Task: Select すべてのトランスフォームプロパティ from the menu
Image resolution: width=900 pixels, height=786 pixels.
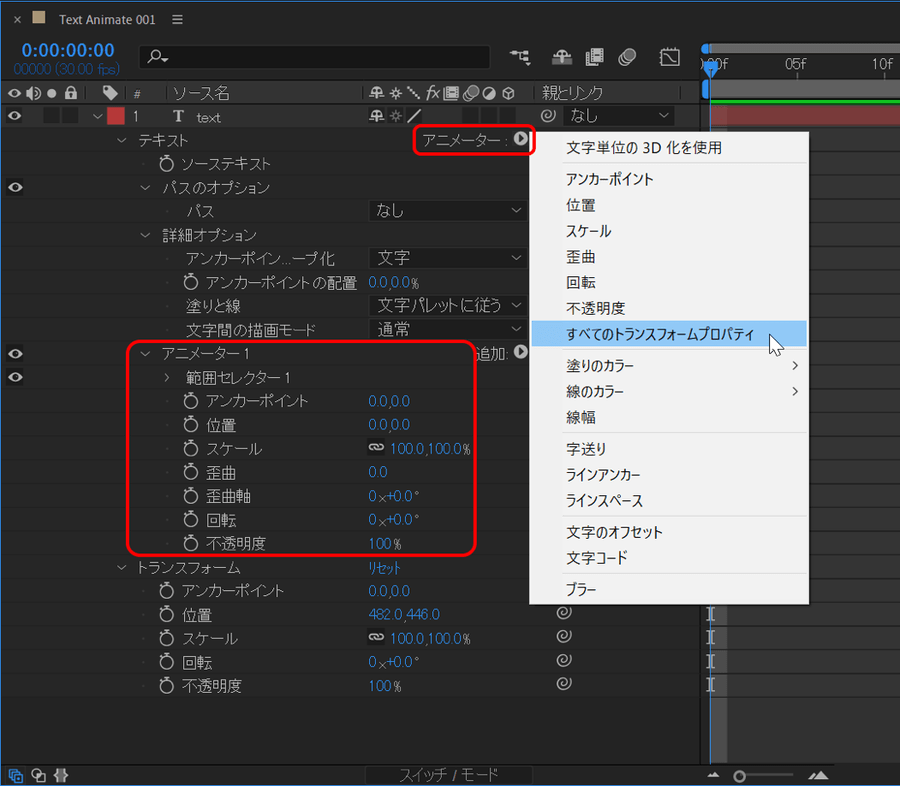Action: point(660,334)
